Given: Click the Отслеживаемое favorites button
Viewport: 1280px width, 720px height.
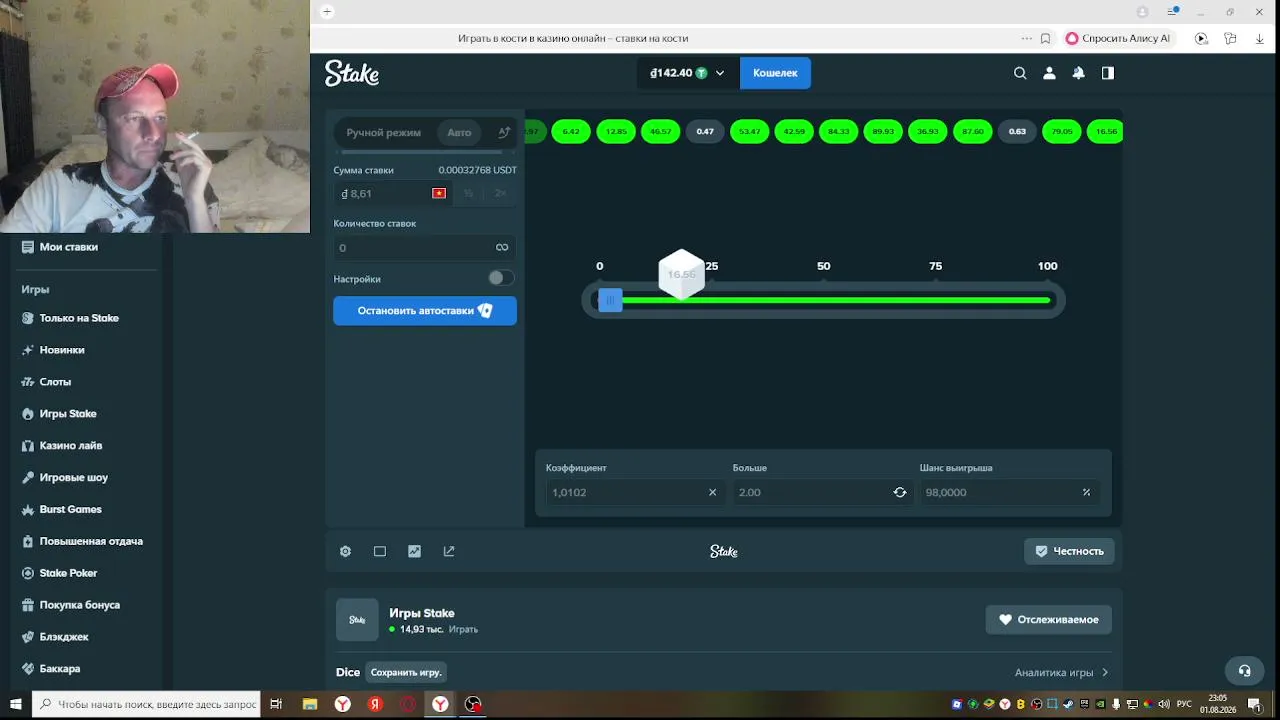Looking at the screenshot, I should click(x=1048, y=620).
